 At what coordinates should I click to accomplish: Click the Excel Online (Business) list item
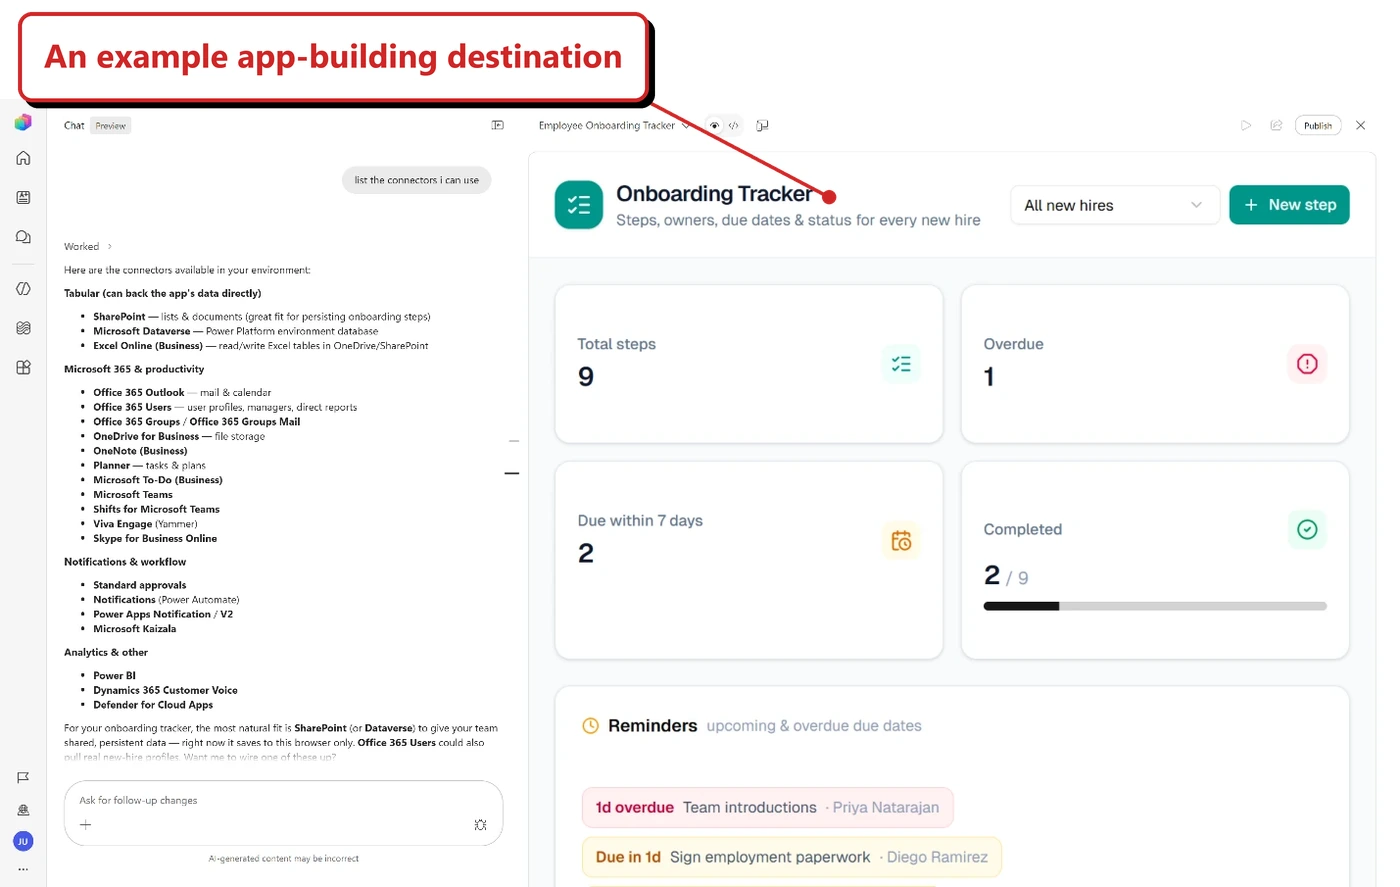coord(261,345)
